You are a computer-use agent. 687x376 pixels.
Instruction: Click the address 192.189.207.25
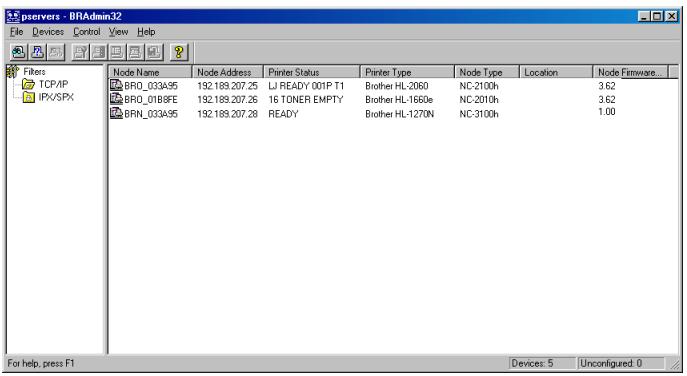tap(227, 86)
